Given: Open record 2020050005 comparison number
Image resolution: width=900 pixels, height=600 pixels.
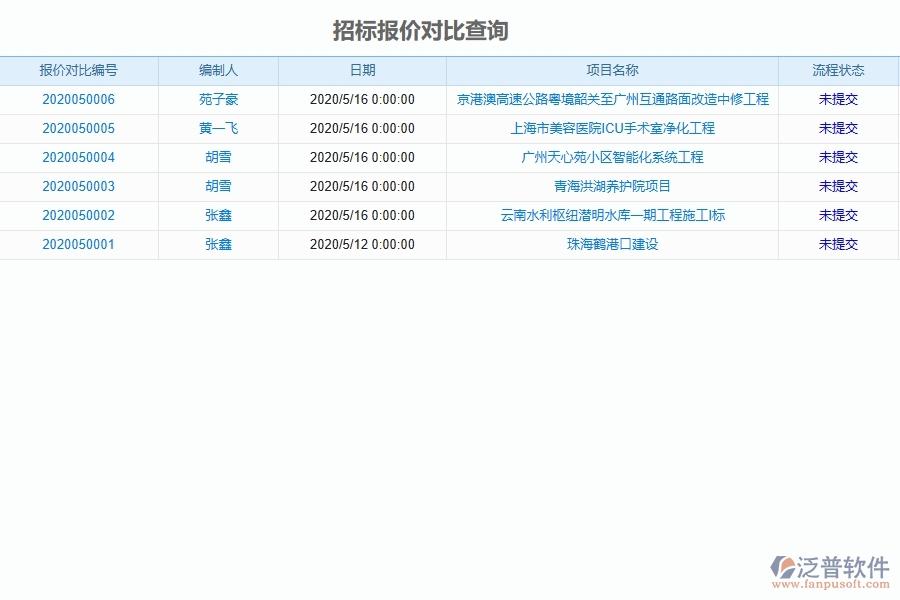Looking at the screenshot, I should click(x=80, y=128).
